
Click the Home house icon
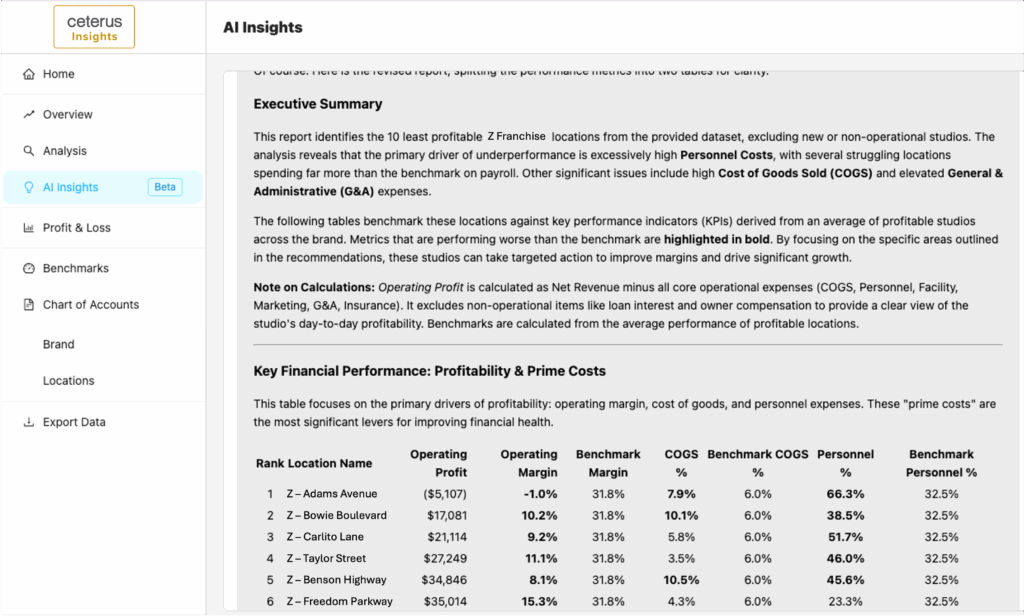[x=29, y=74]
